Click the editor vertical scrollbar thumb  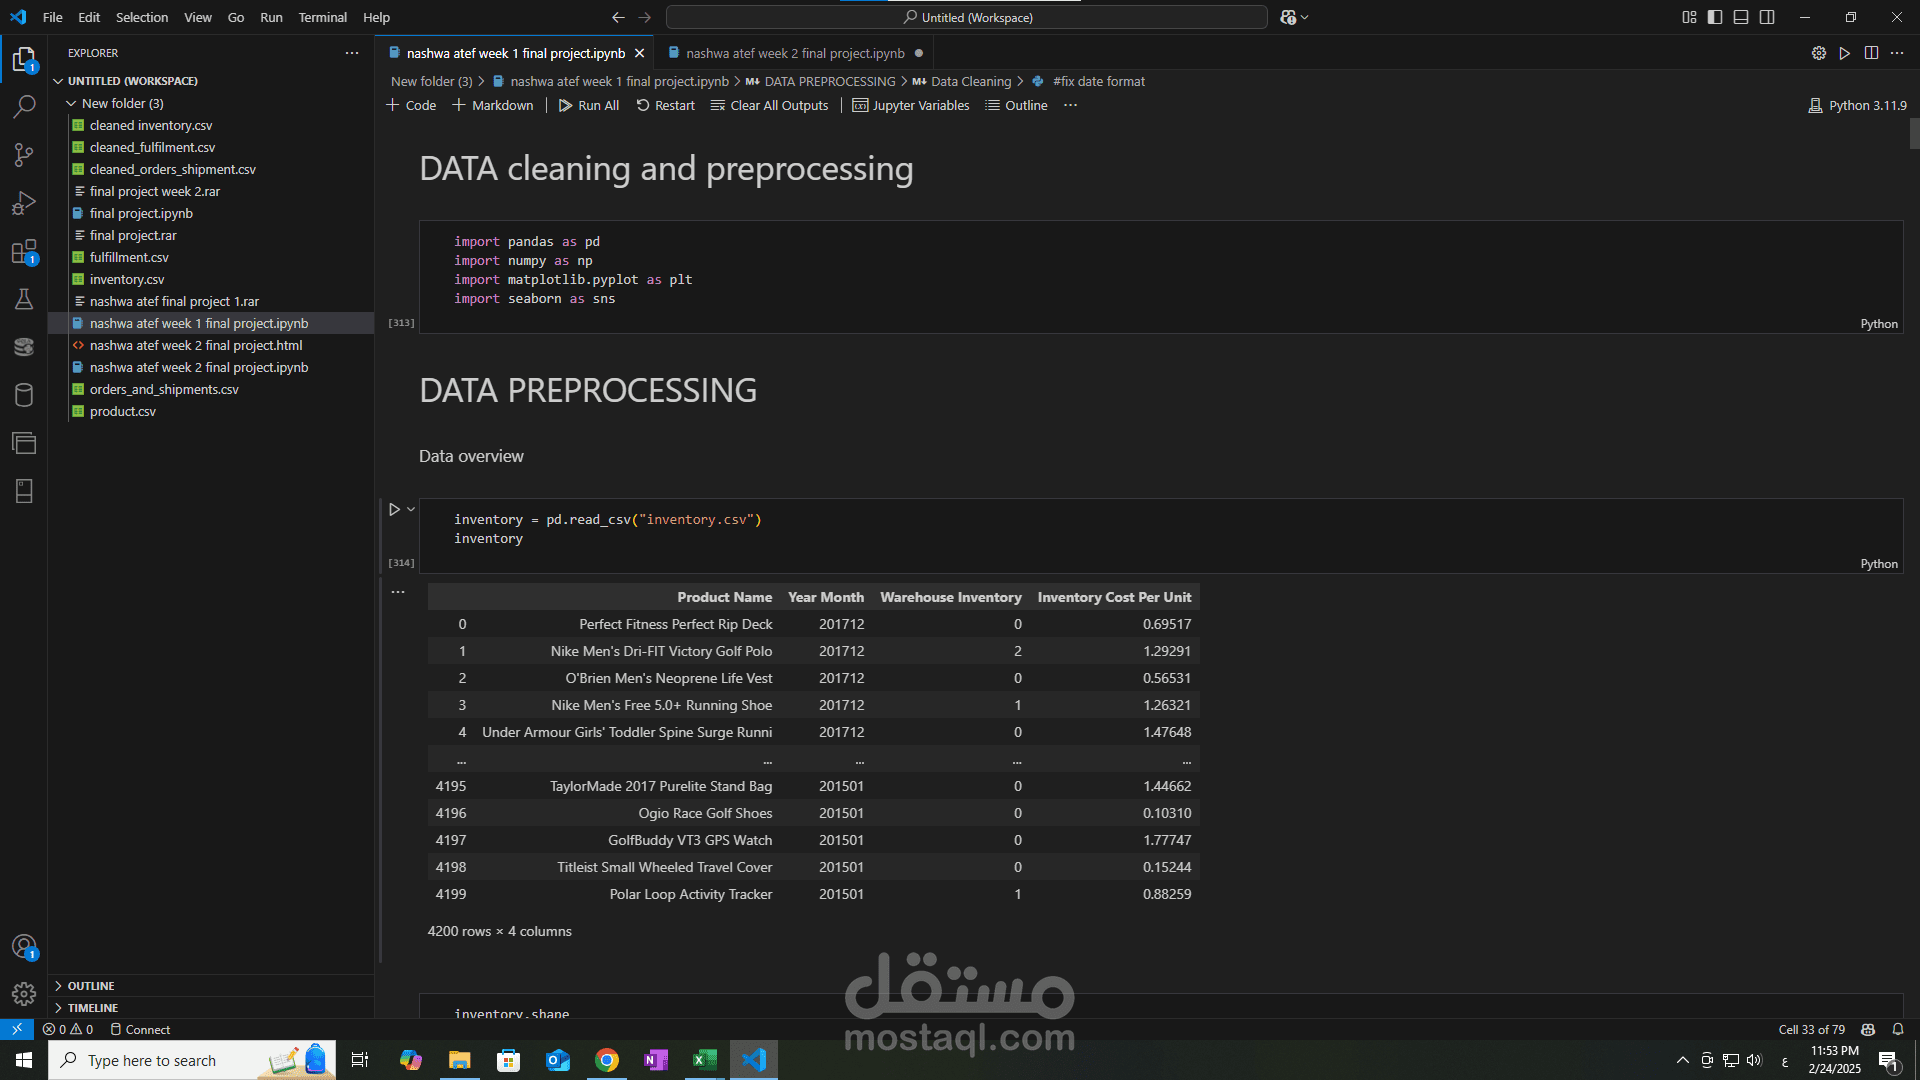coord(1914,134)
